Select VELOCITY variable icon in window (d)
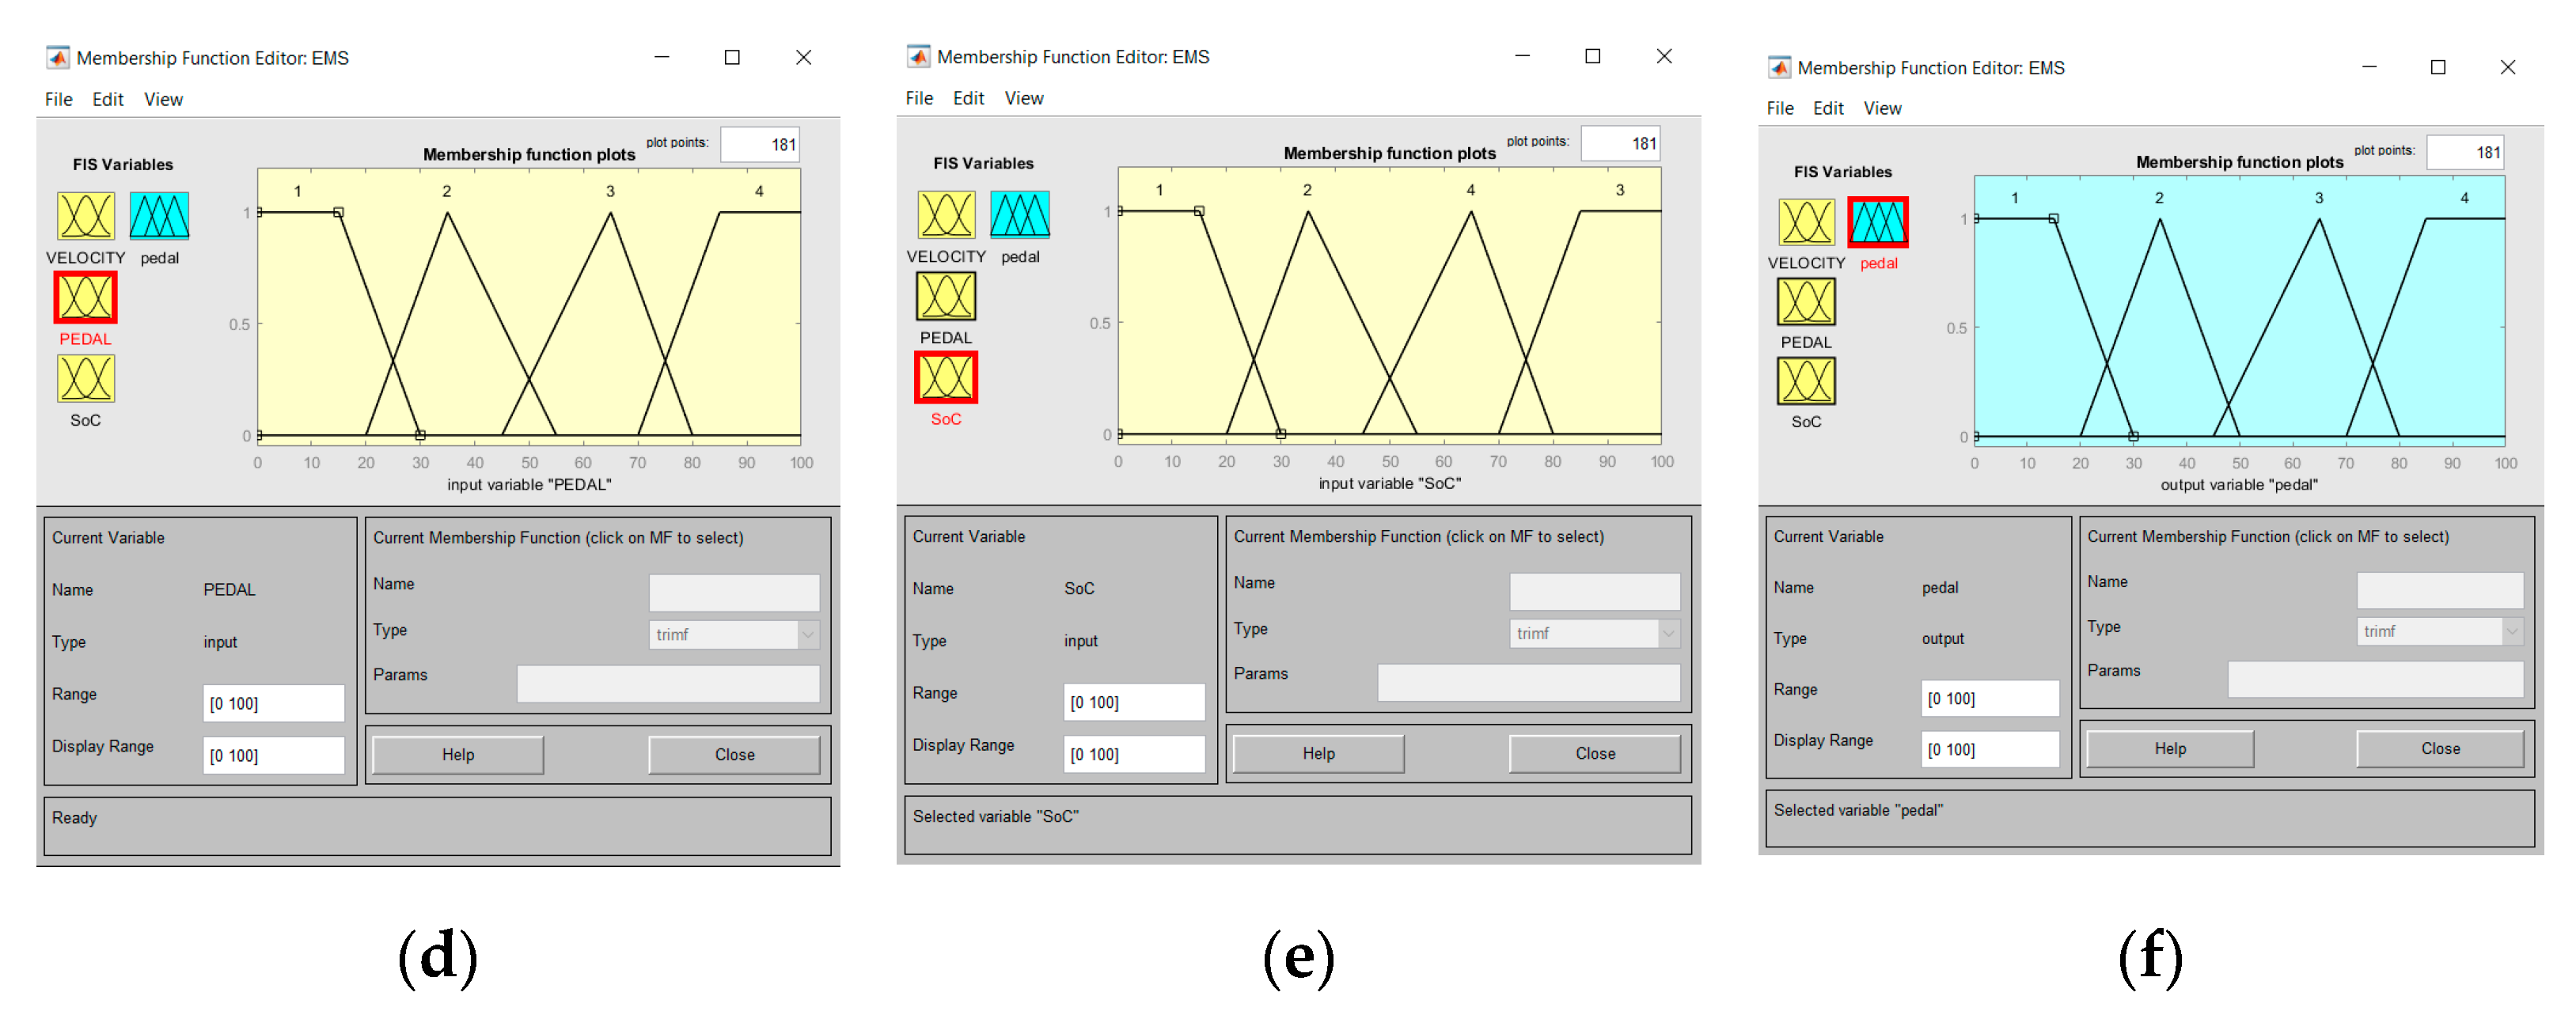This screenshot has width=2576, height=1015. [x=85, y=216]
